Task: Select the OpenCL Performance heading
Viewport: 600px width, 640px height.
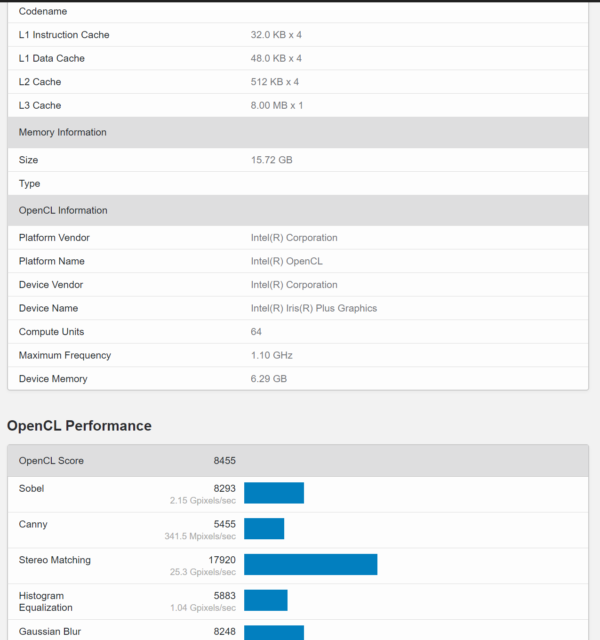Action: pos(79,426)
